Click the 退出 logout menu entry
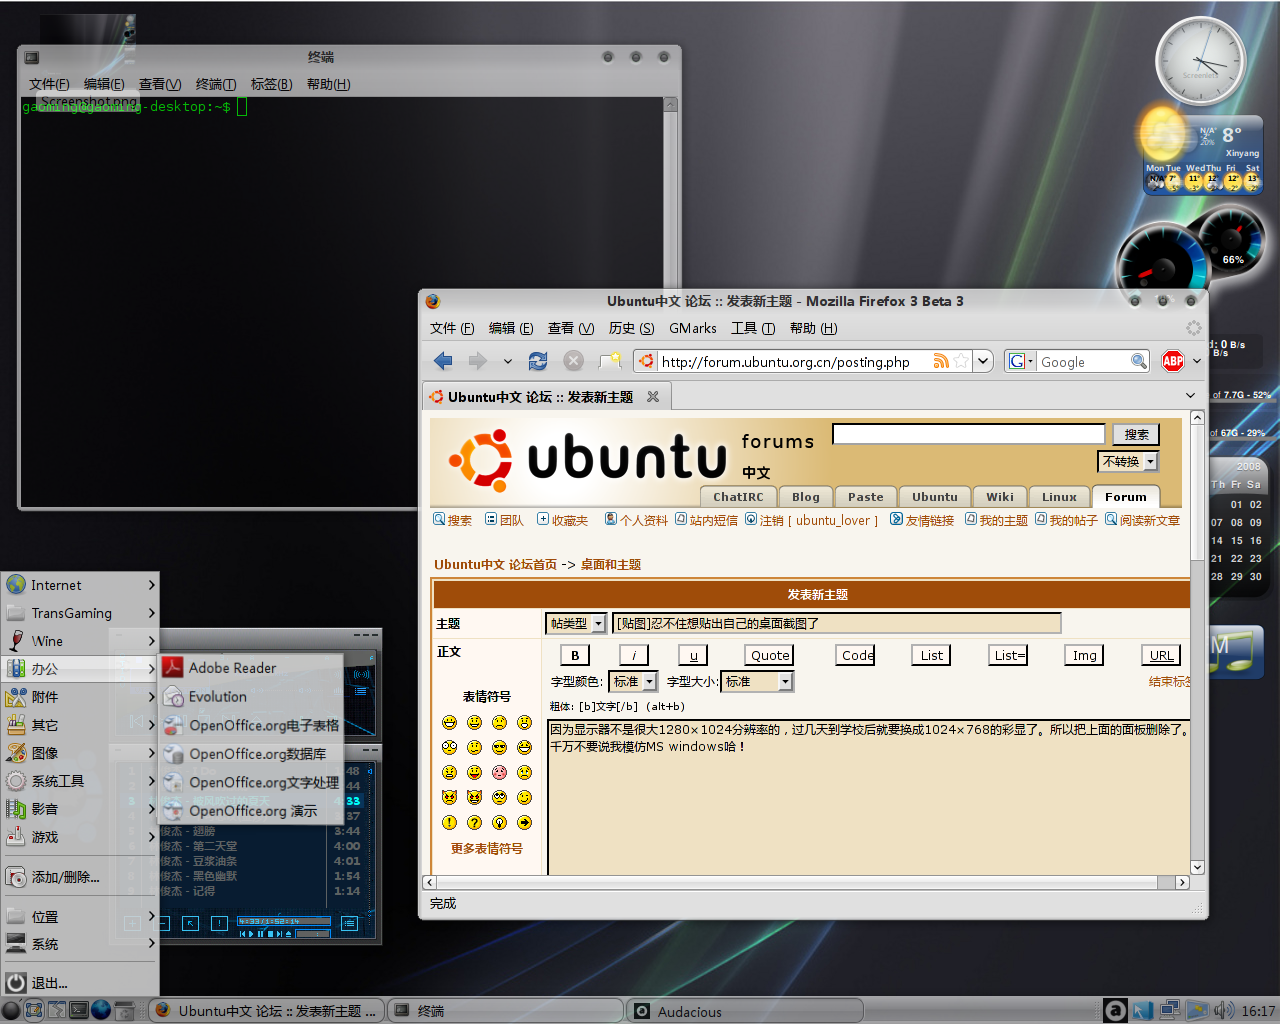1280x1024 pixels. point(80,983)
